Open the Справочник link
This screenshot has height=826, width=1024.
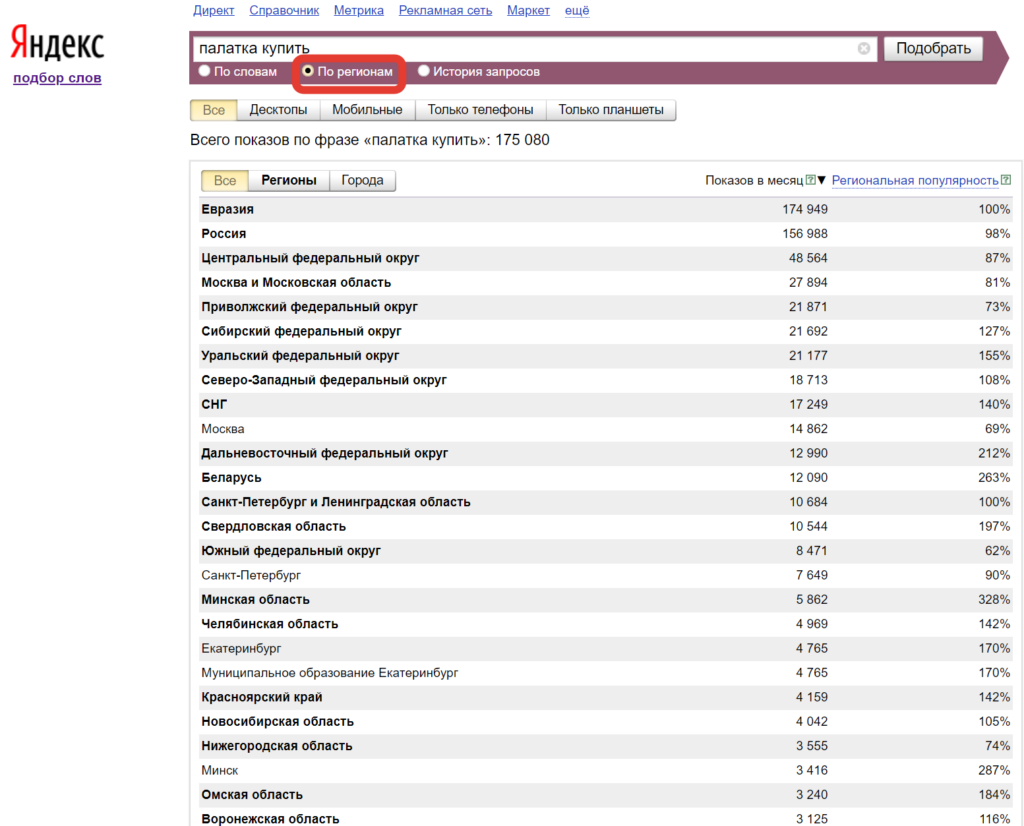click(x=284, y=10)
